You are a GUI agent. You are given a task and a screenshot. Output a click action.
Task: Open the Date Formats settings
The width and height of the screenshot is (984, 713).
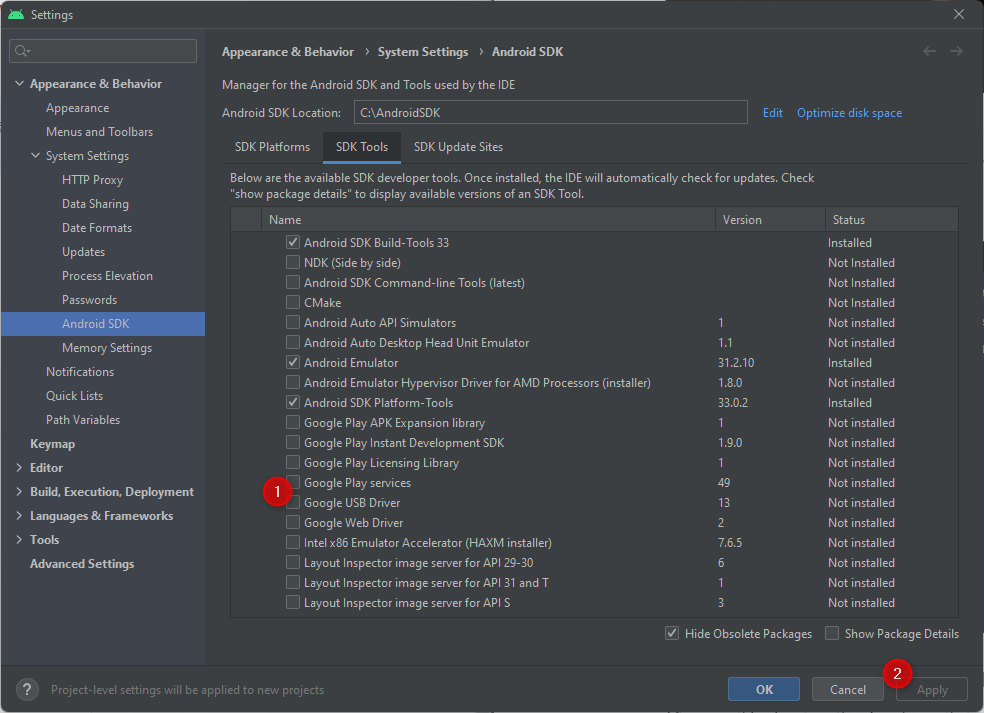[97, 228]
